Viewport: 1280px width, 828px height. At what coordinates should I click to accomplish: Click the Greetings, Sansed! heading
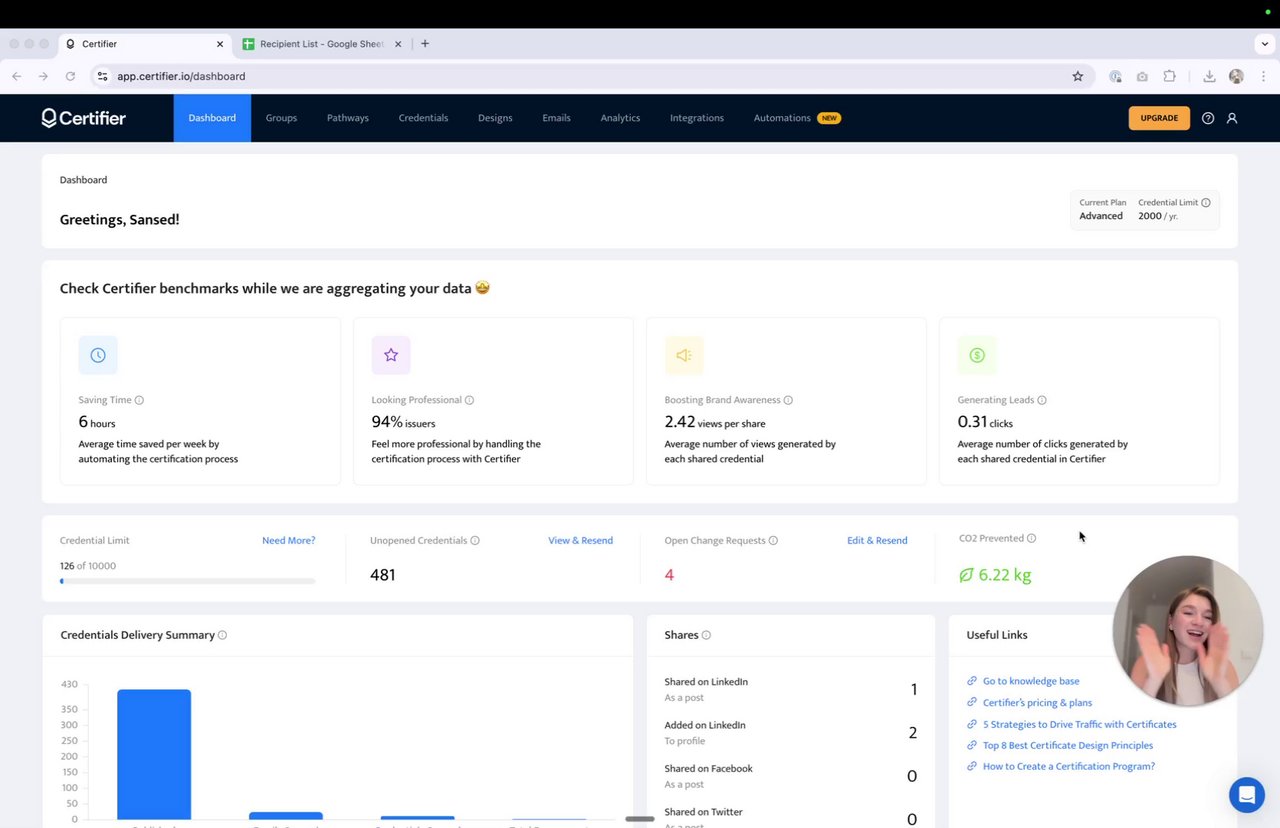tap(120, 220)
